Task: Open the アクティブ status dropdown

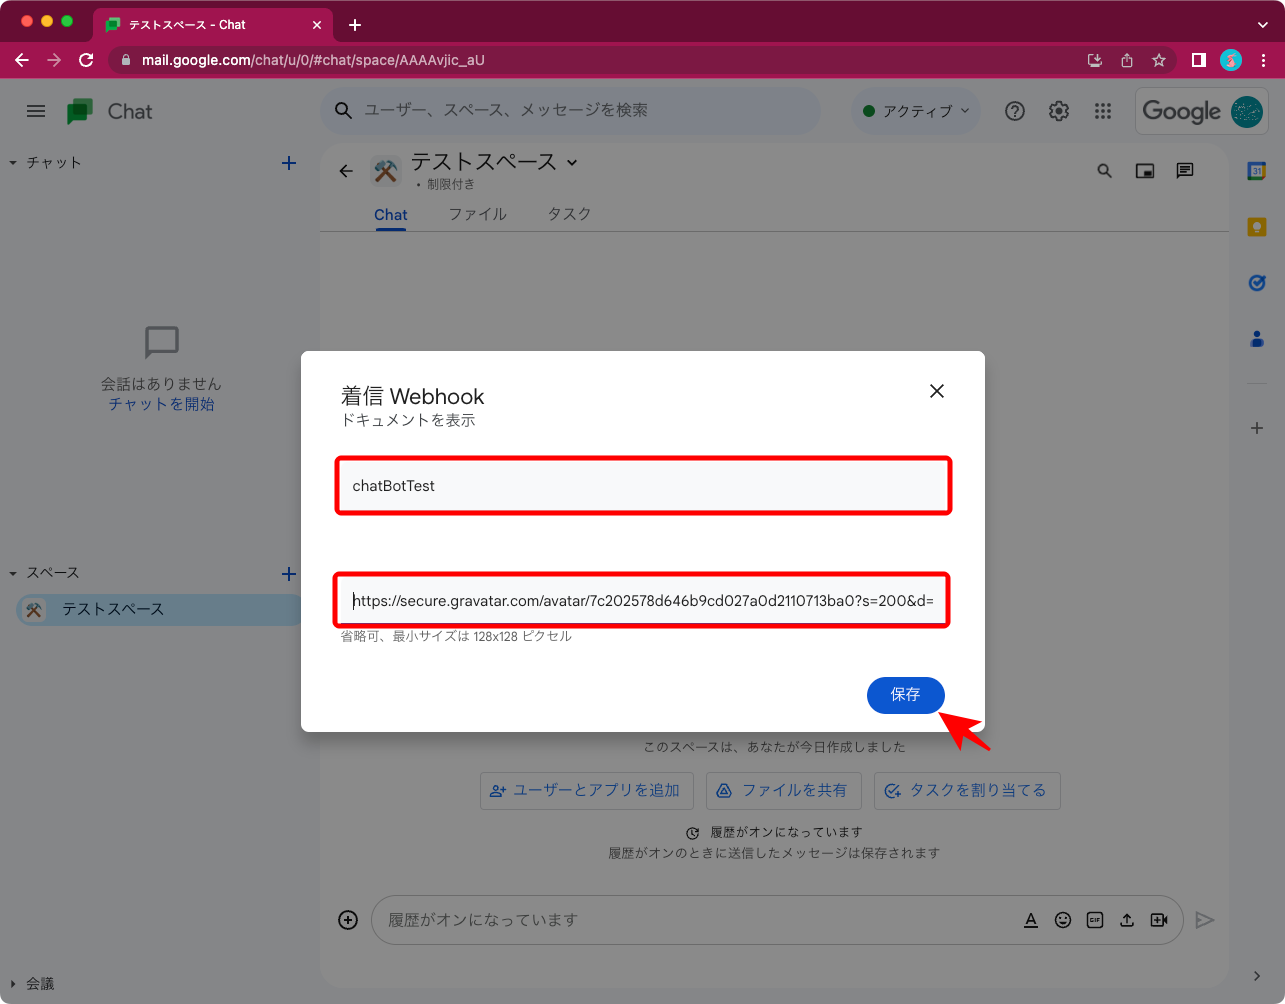Action: click(915, 111)
